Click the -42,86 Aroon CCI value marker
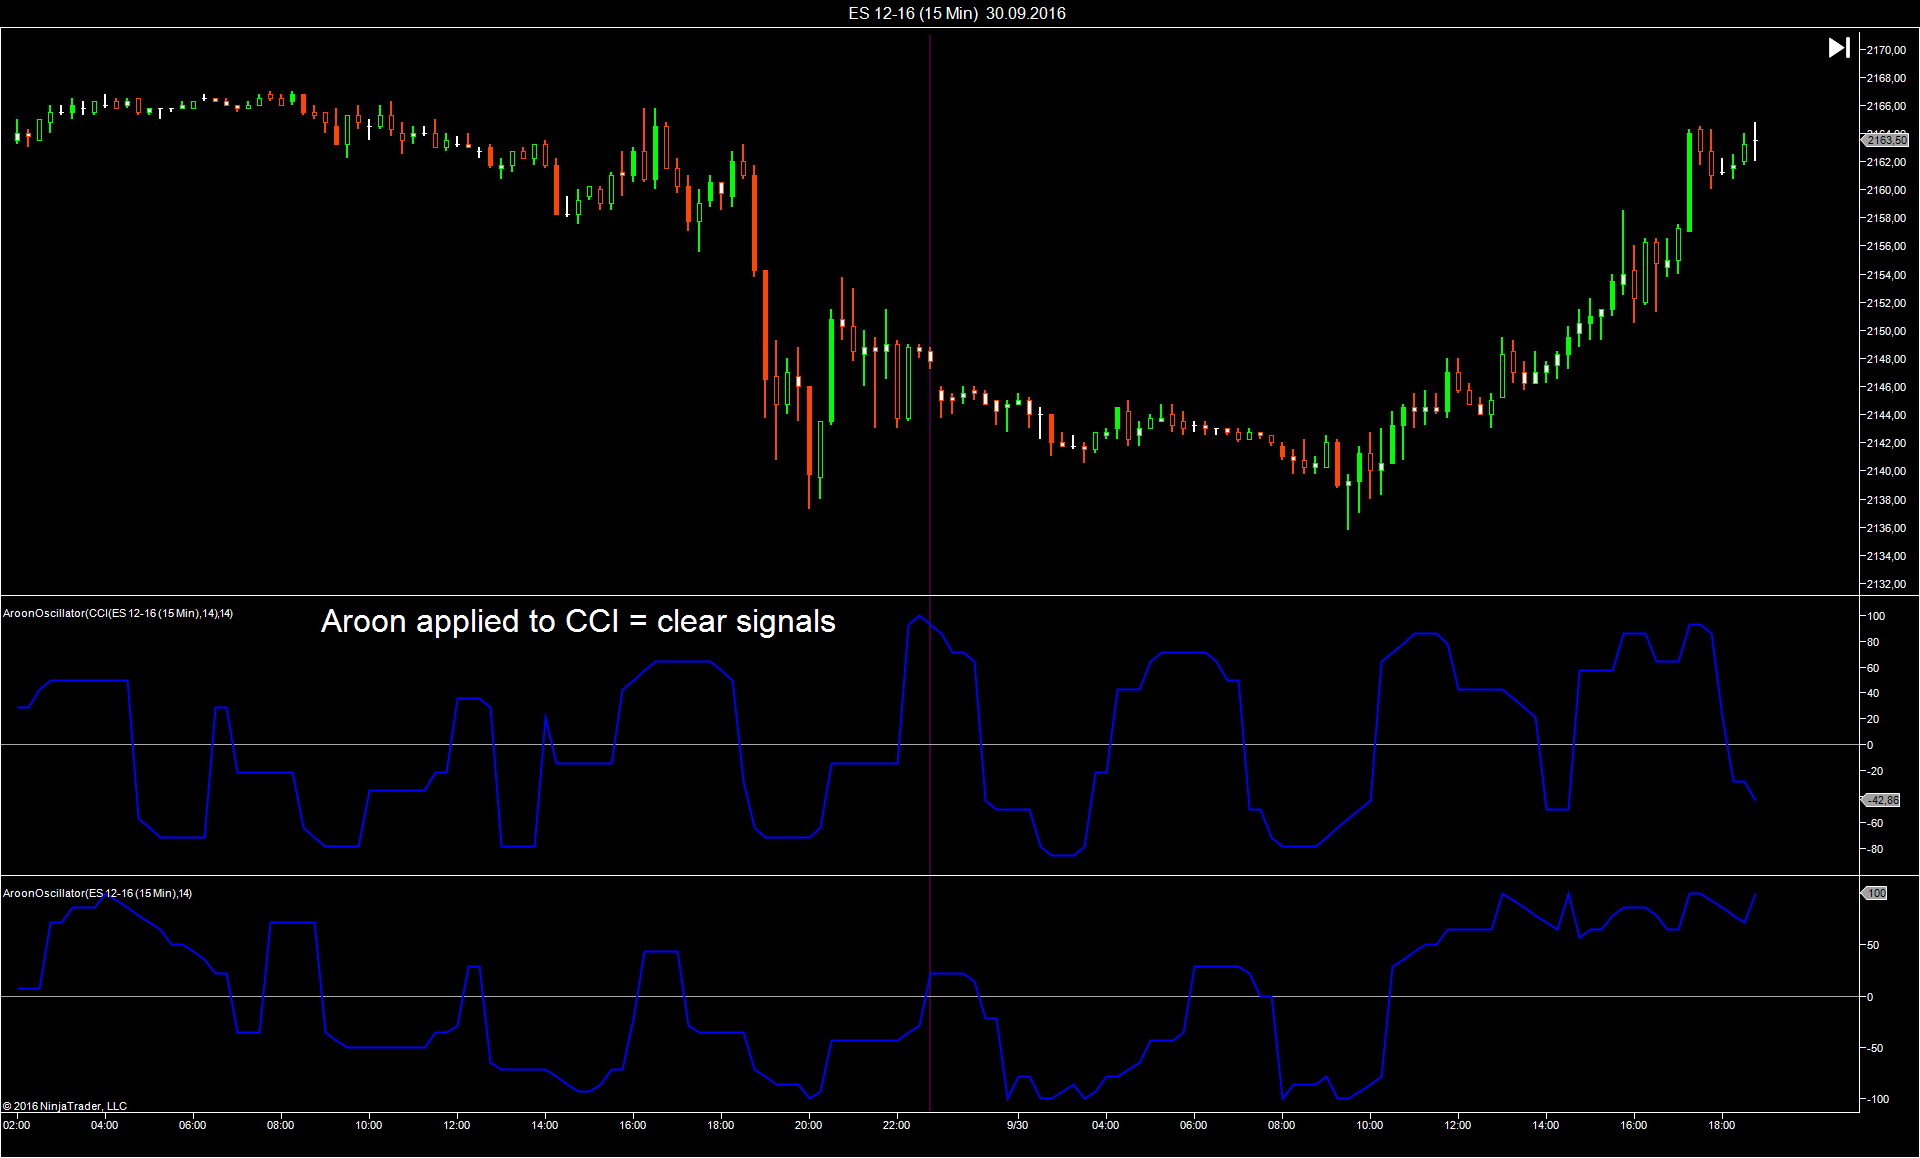 (1882, 800)
